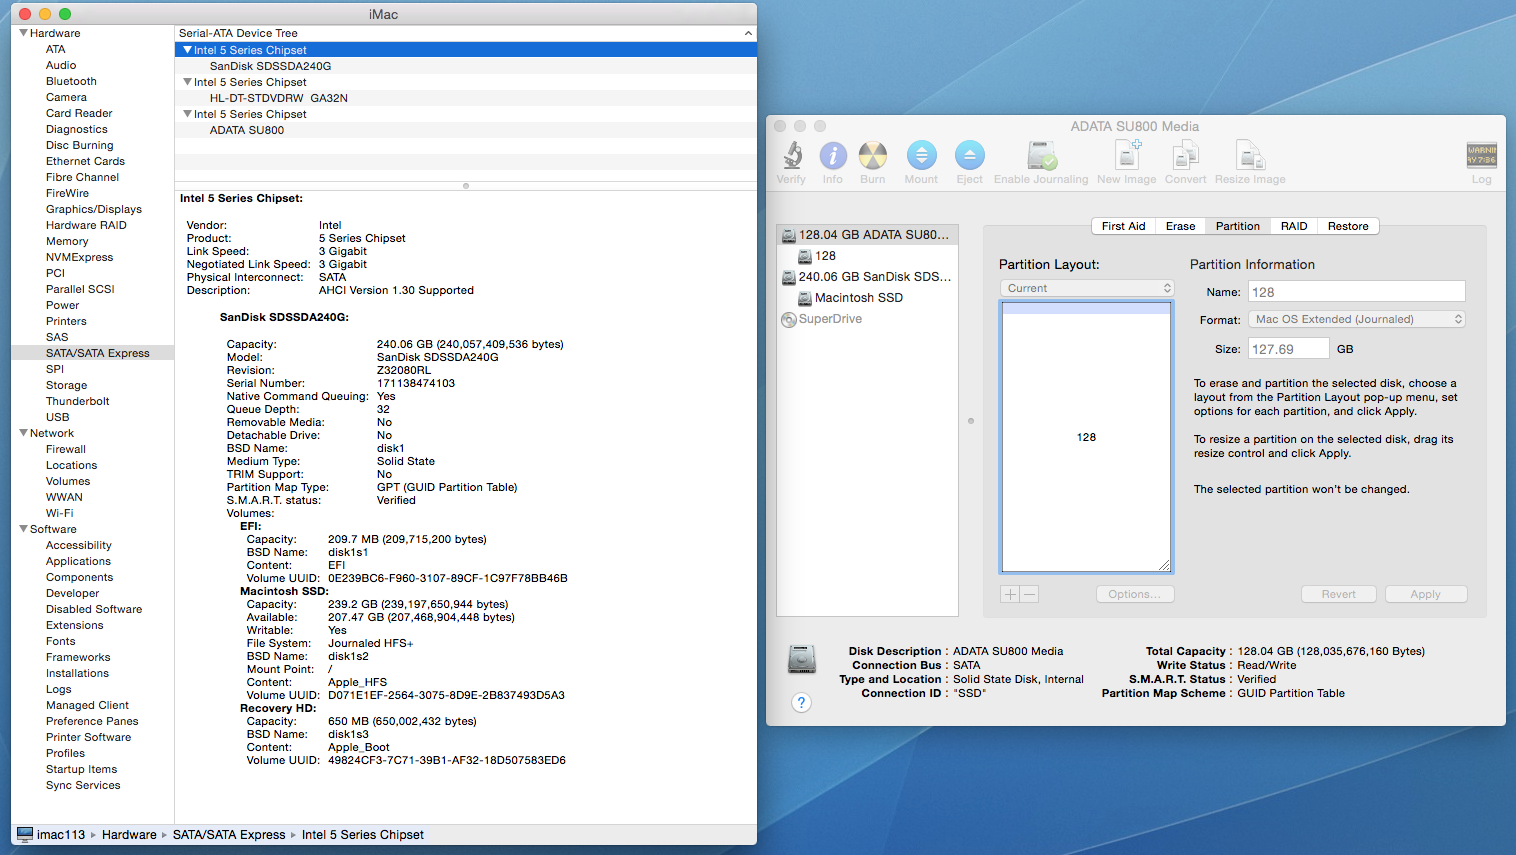
Task: Collapse the Software section in sidebar
Action: click(x=23, y=529)
